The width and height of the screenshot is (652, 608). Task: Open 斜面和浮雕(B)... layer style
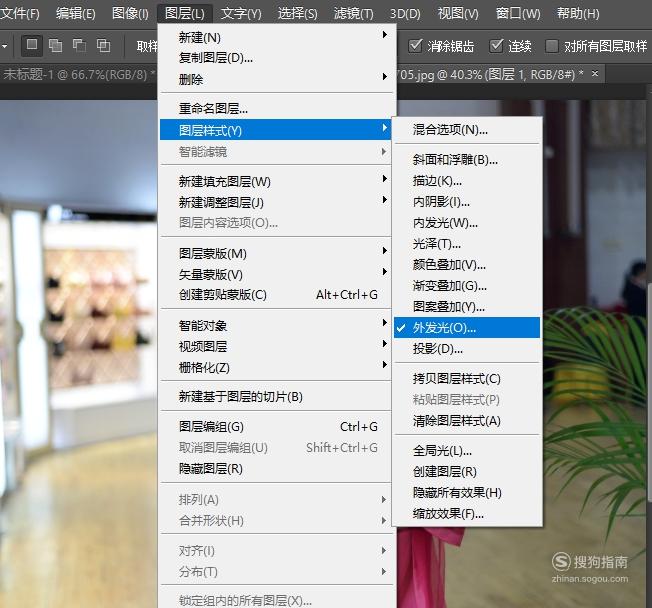467,160
